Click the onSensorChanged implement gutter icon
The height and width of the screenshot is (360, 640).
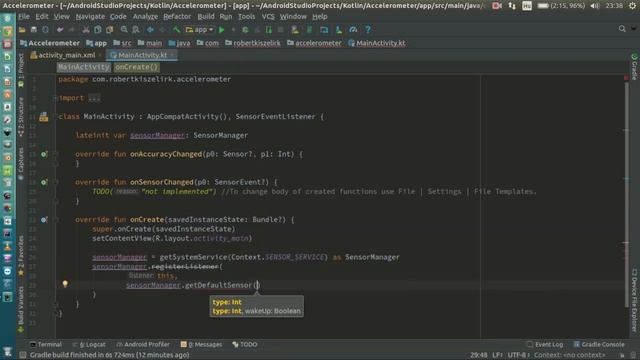tap(44, 182)
